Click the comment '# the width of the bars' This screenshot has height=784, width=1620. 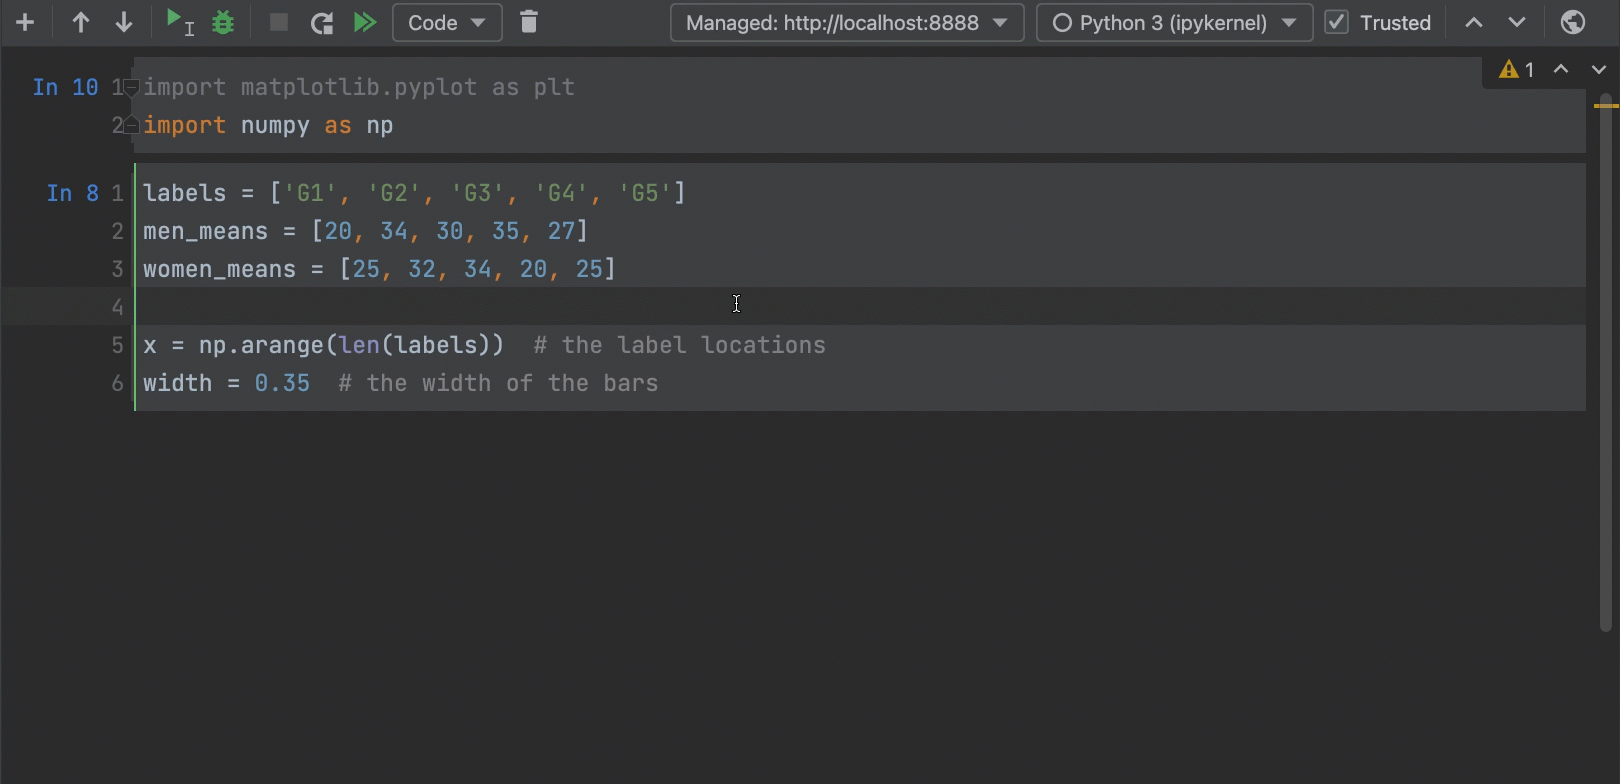[x=498, y=383]
